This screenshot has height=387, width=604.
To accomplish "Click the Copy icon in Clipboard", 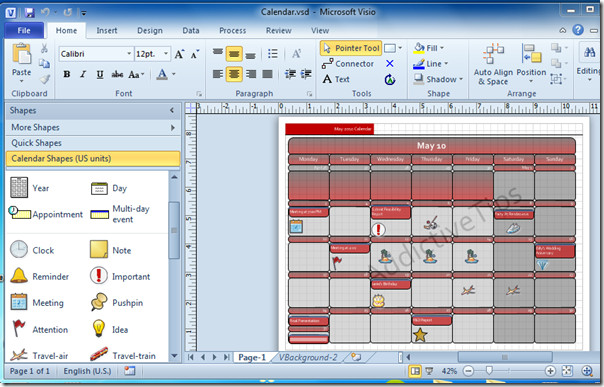I will tap(44, 63).
